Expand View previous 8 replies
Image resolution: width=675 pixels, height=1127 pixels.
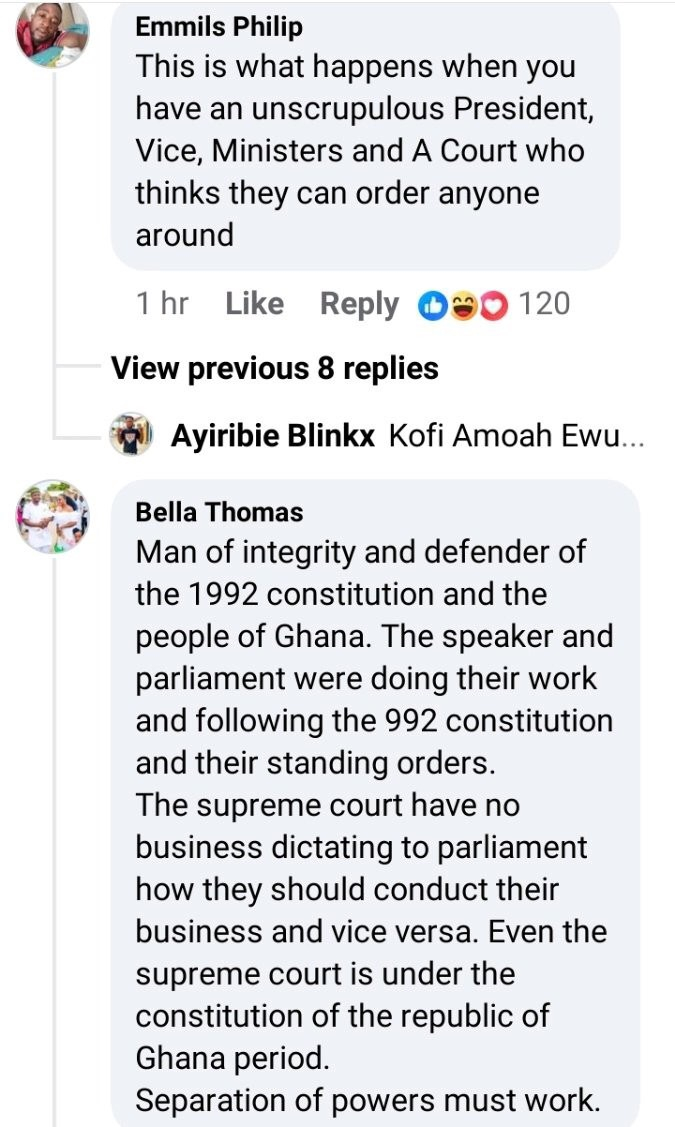coord(274,369)
